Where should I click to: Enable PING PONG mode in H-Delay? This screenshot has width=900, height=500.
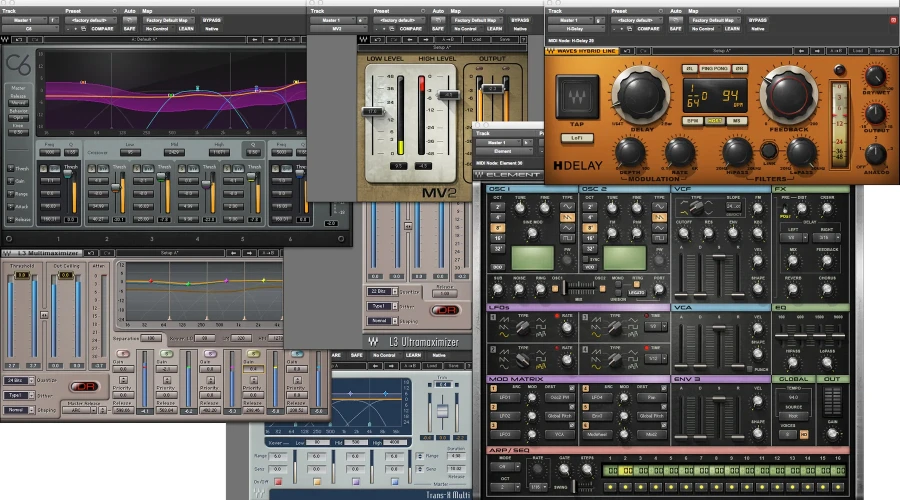[x=714, y=68]
